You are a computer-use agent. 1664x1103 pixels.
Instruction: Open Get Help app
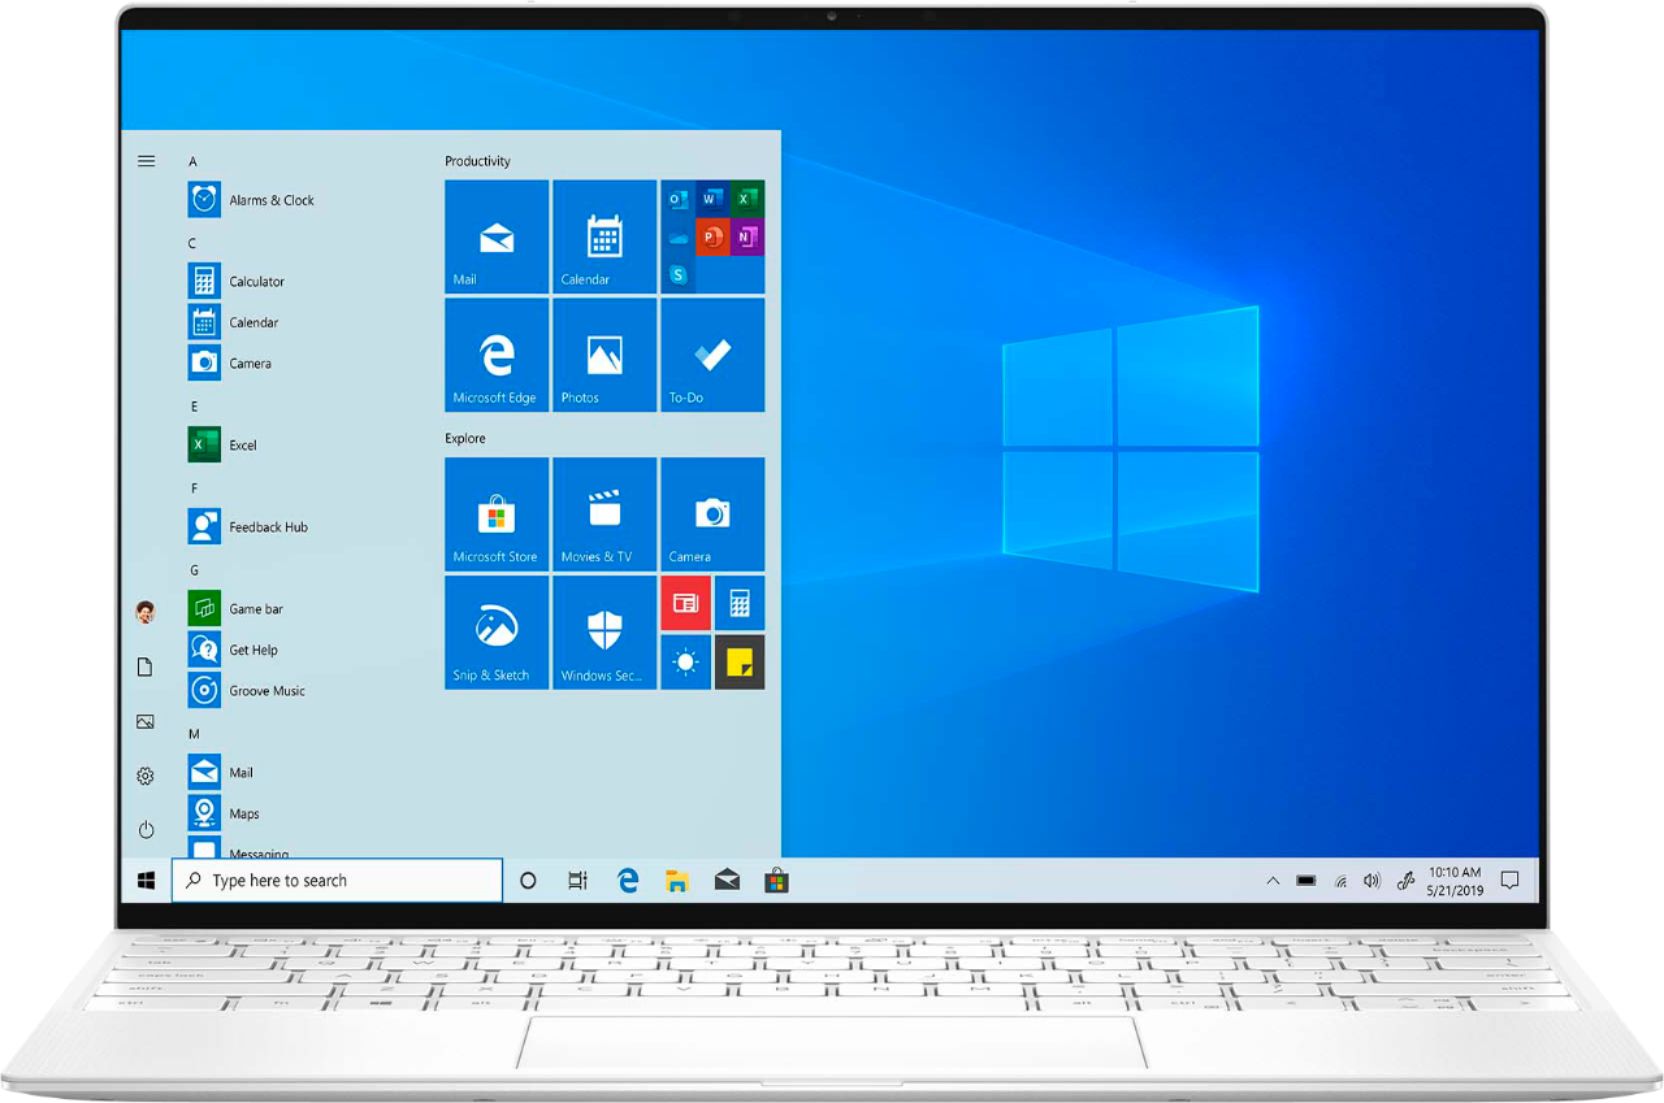click(234, 649)
